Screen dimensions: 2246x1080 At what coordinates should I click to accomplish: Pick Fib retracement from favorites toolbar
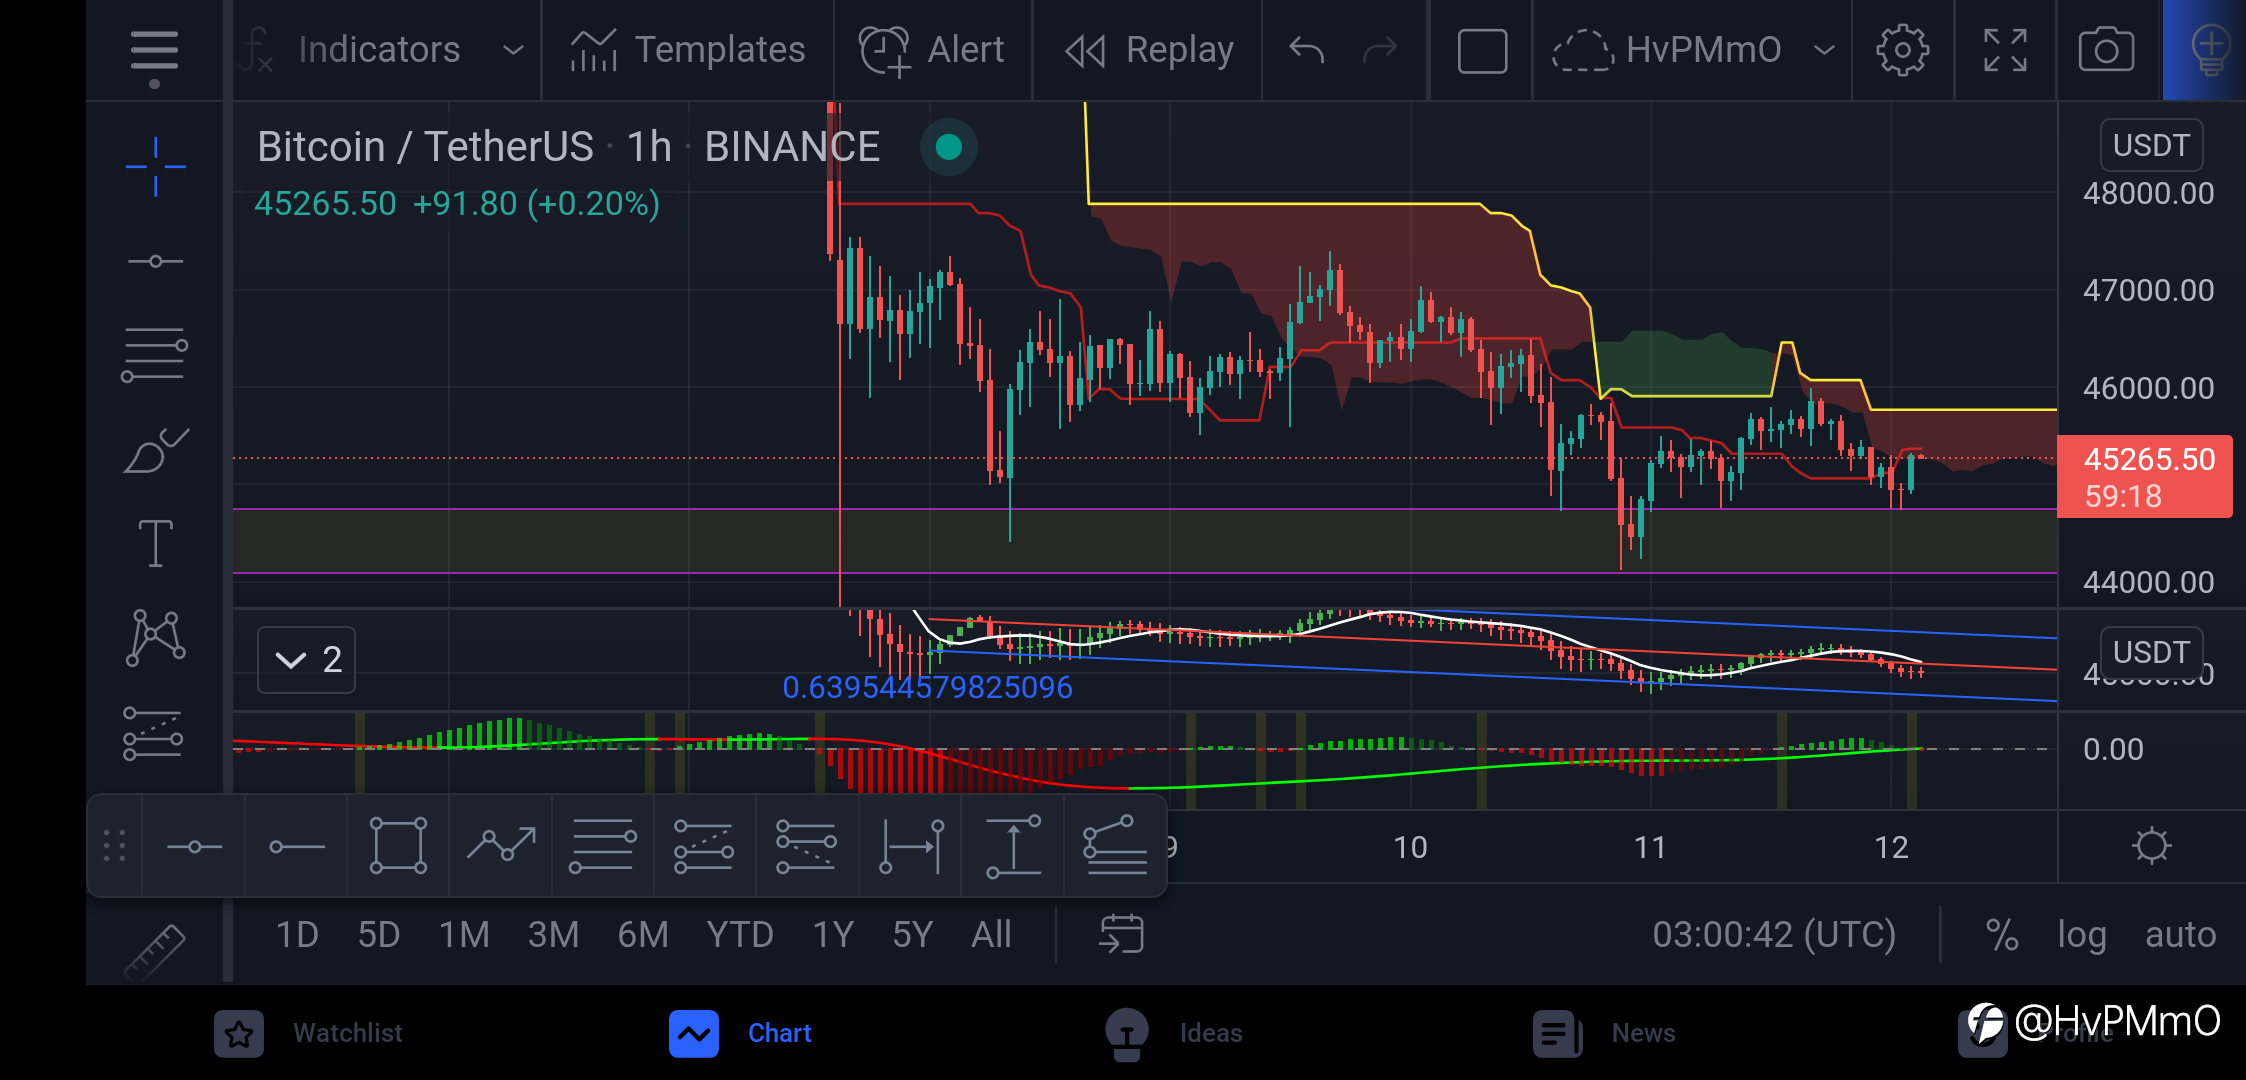click(x=602, y=846)
